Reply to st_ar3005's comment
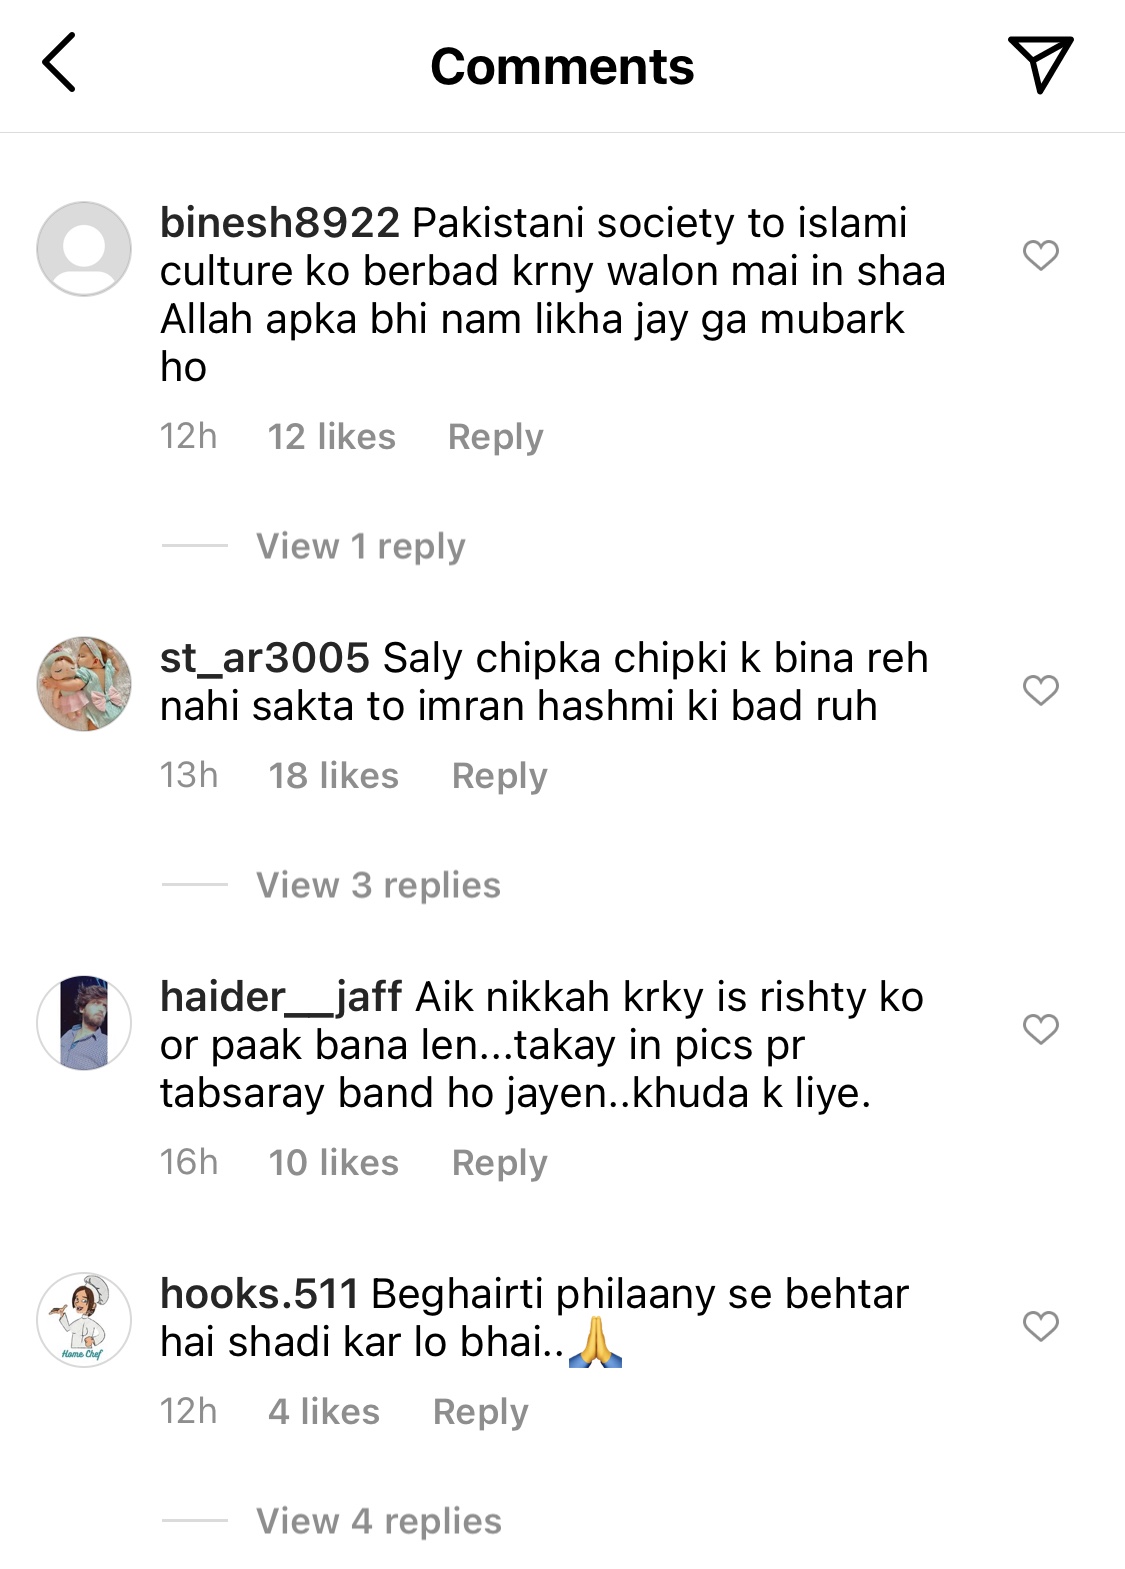Viewport: 1125px width, 1569px height. (499, 776)
